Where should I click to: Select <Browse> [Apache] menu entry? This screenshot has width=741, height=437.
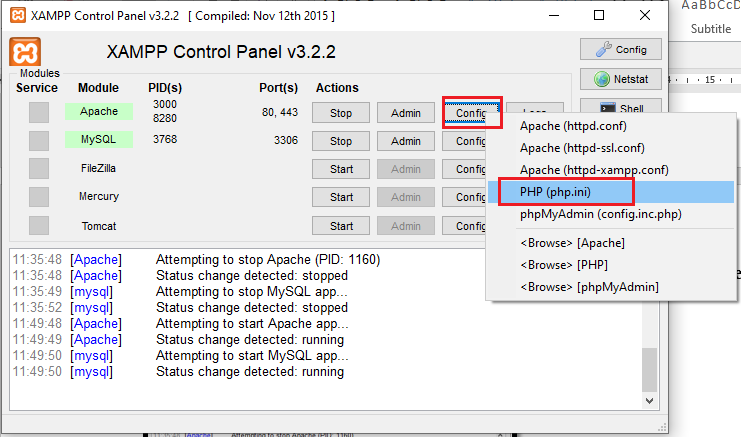point(611,243)
